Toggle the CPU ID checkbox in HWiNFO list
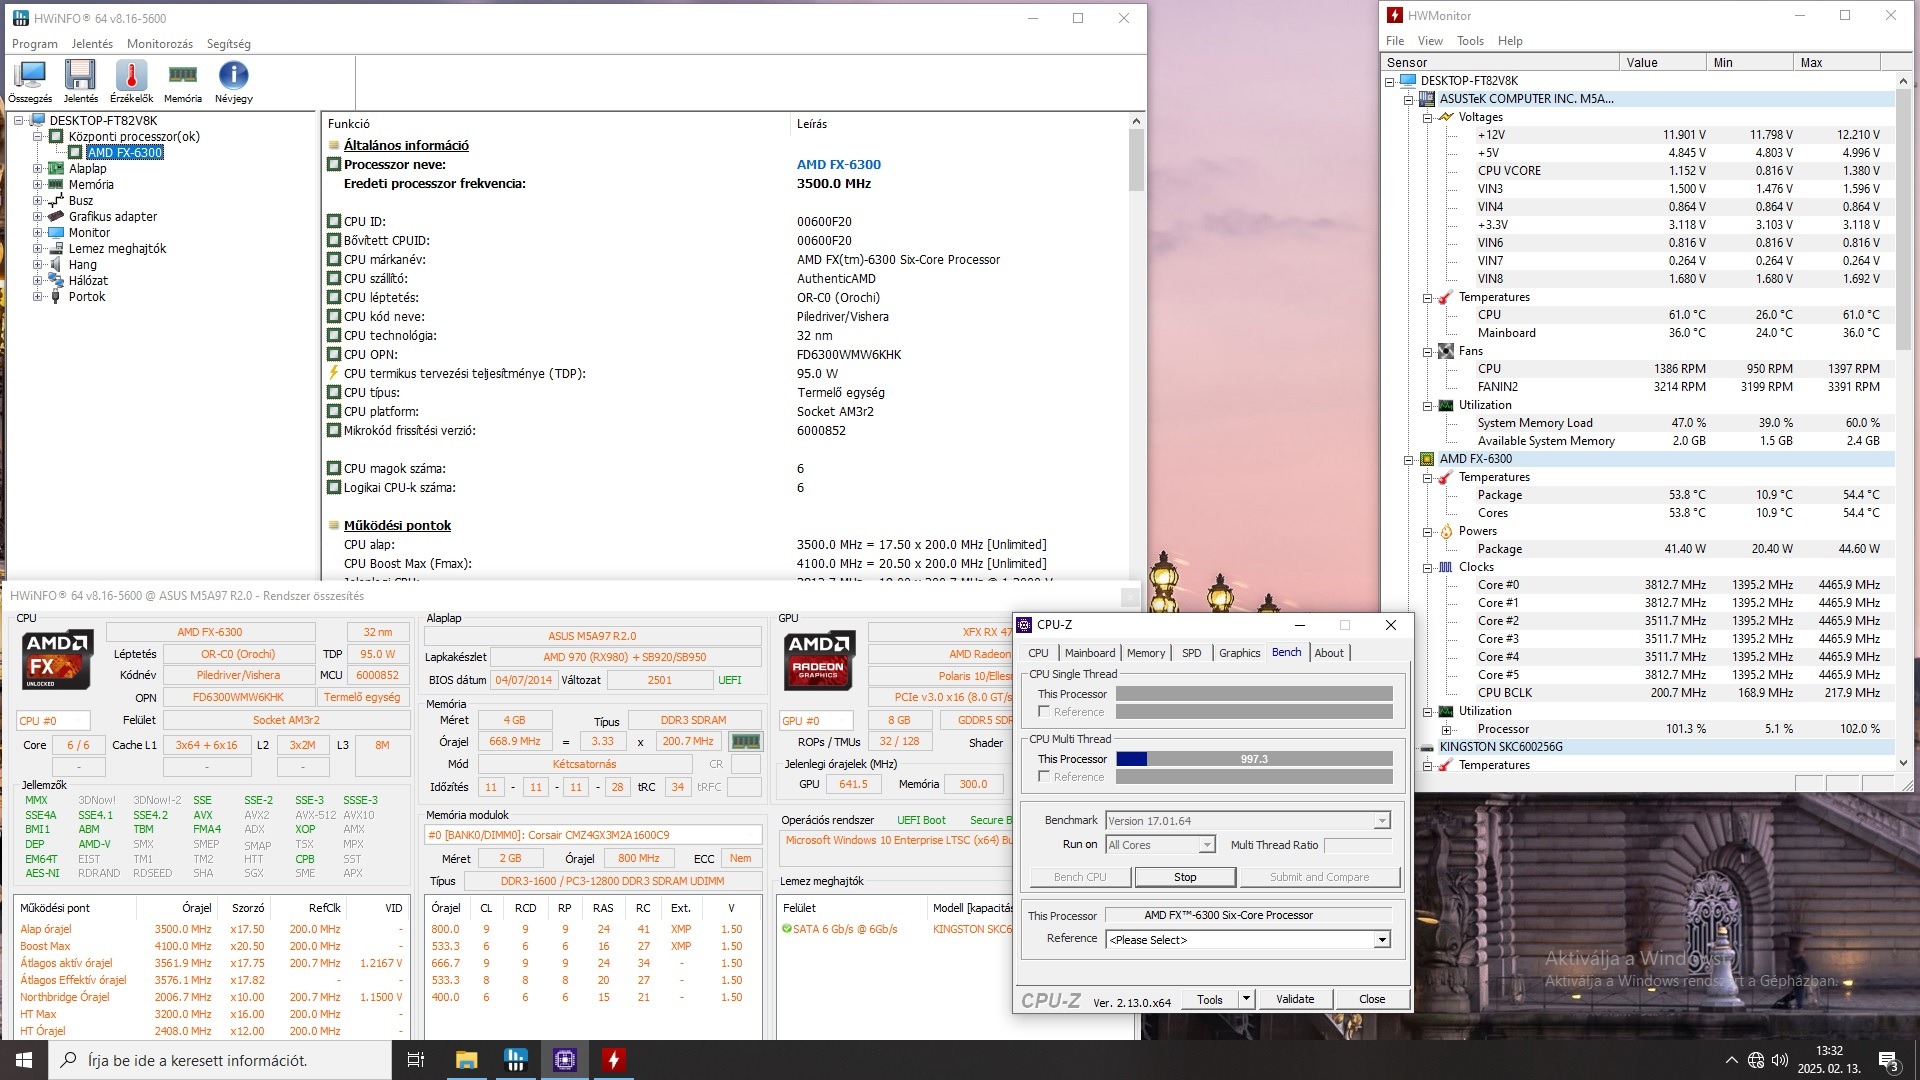1920x1080 pixels. [x=334, y=222]
